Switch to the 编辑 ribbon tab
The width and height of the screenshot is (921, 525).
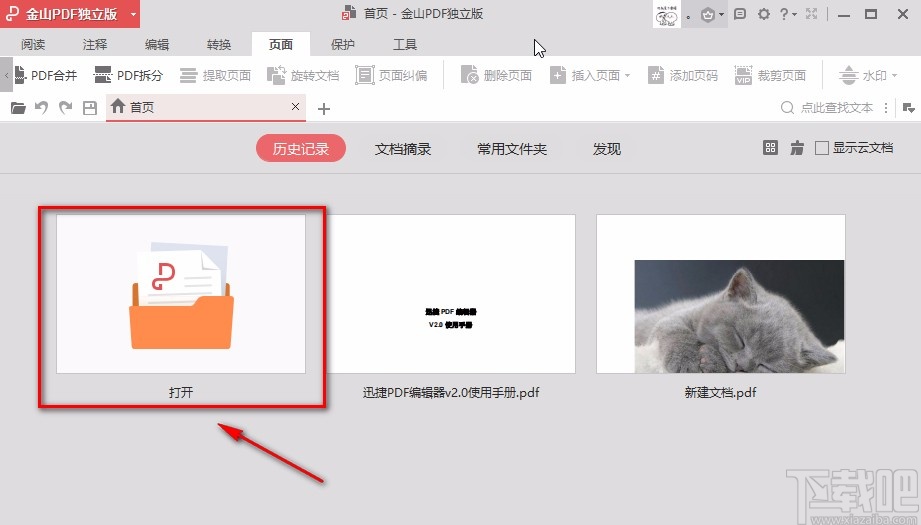click(157, 45)
